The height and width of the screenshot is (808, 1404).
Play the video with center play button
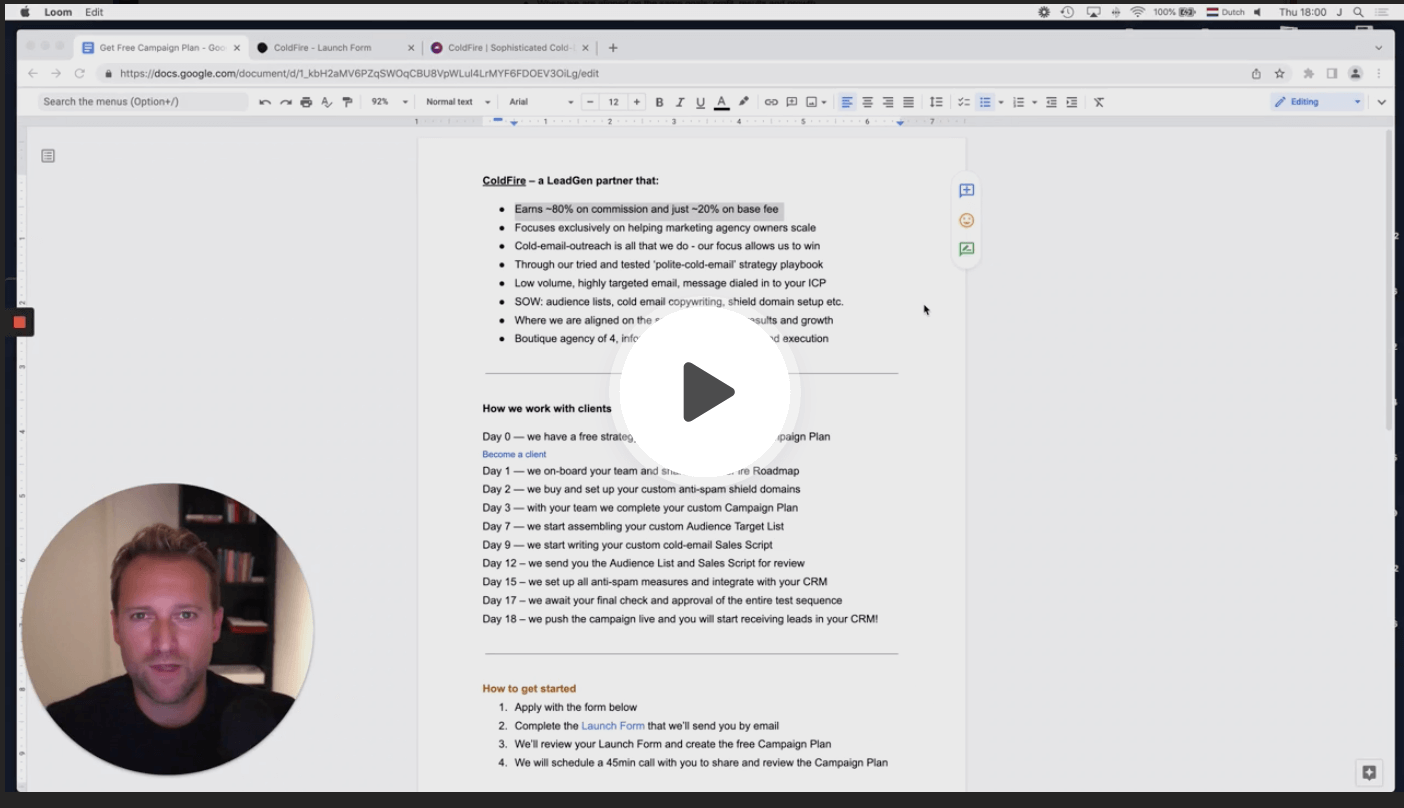[705, 392]
